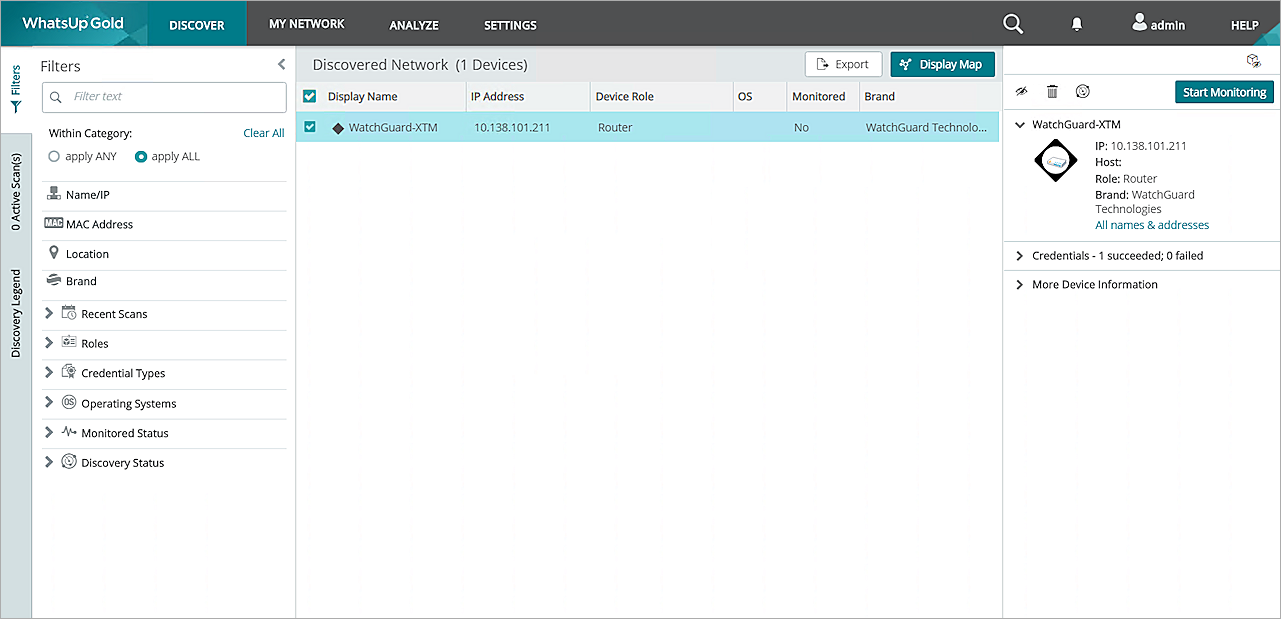Expand the Recent Scans filter
Screen dimensions: 1281x619
coord(49,314)
